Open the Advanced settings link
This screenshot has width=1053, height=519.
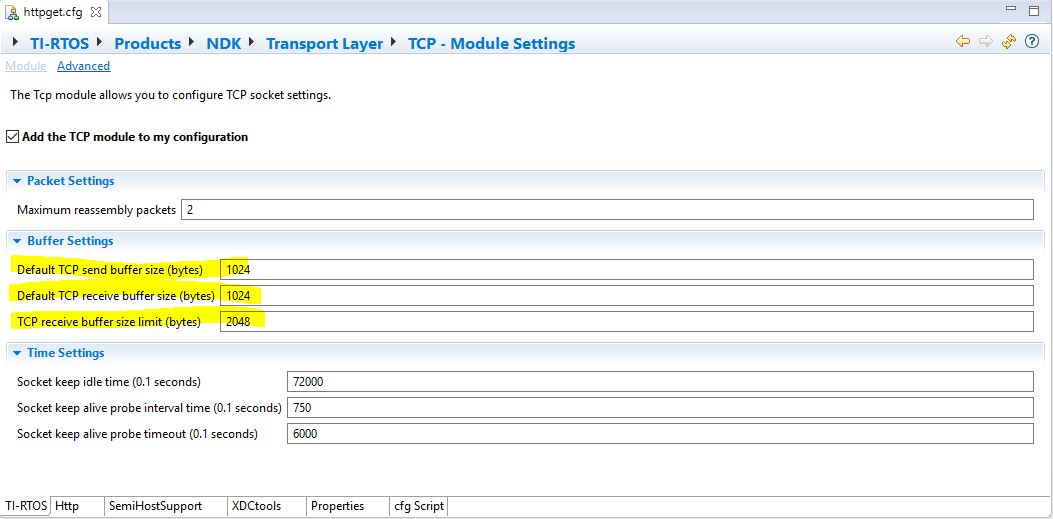pos(83,66)
